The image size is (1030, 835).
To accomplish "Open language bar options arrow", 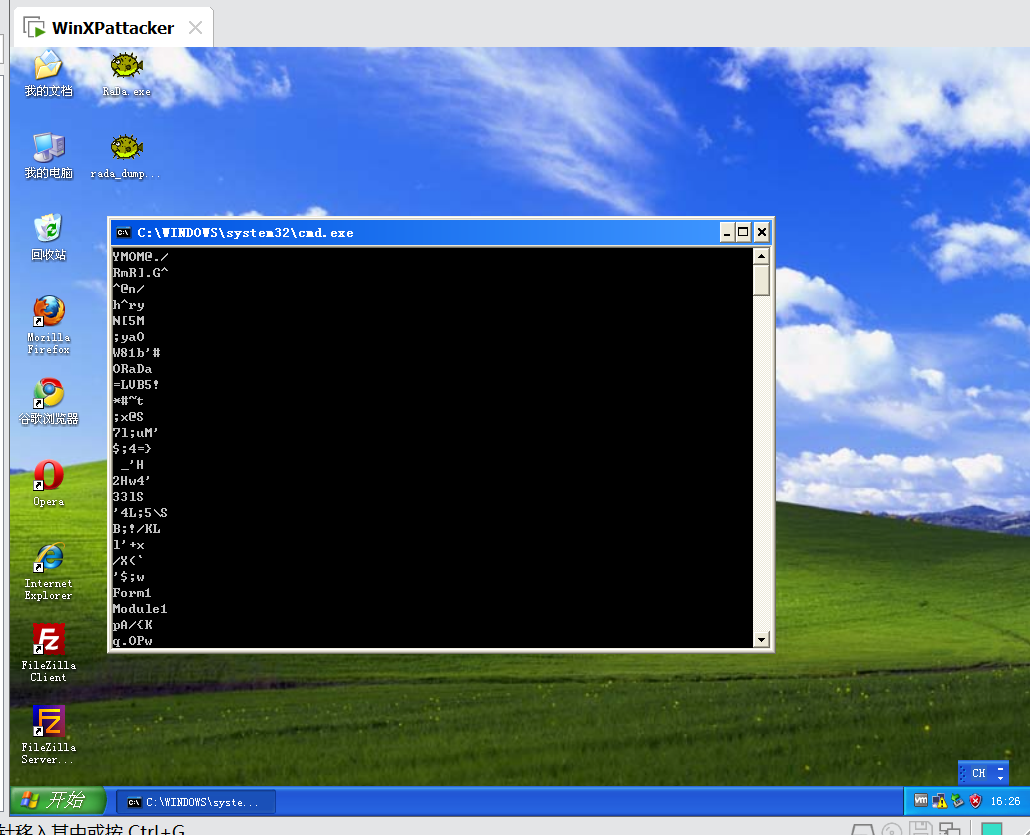I will 1000,779.
